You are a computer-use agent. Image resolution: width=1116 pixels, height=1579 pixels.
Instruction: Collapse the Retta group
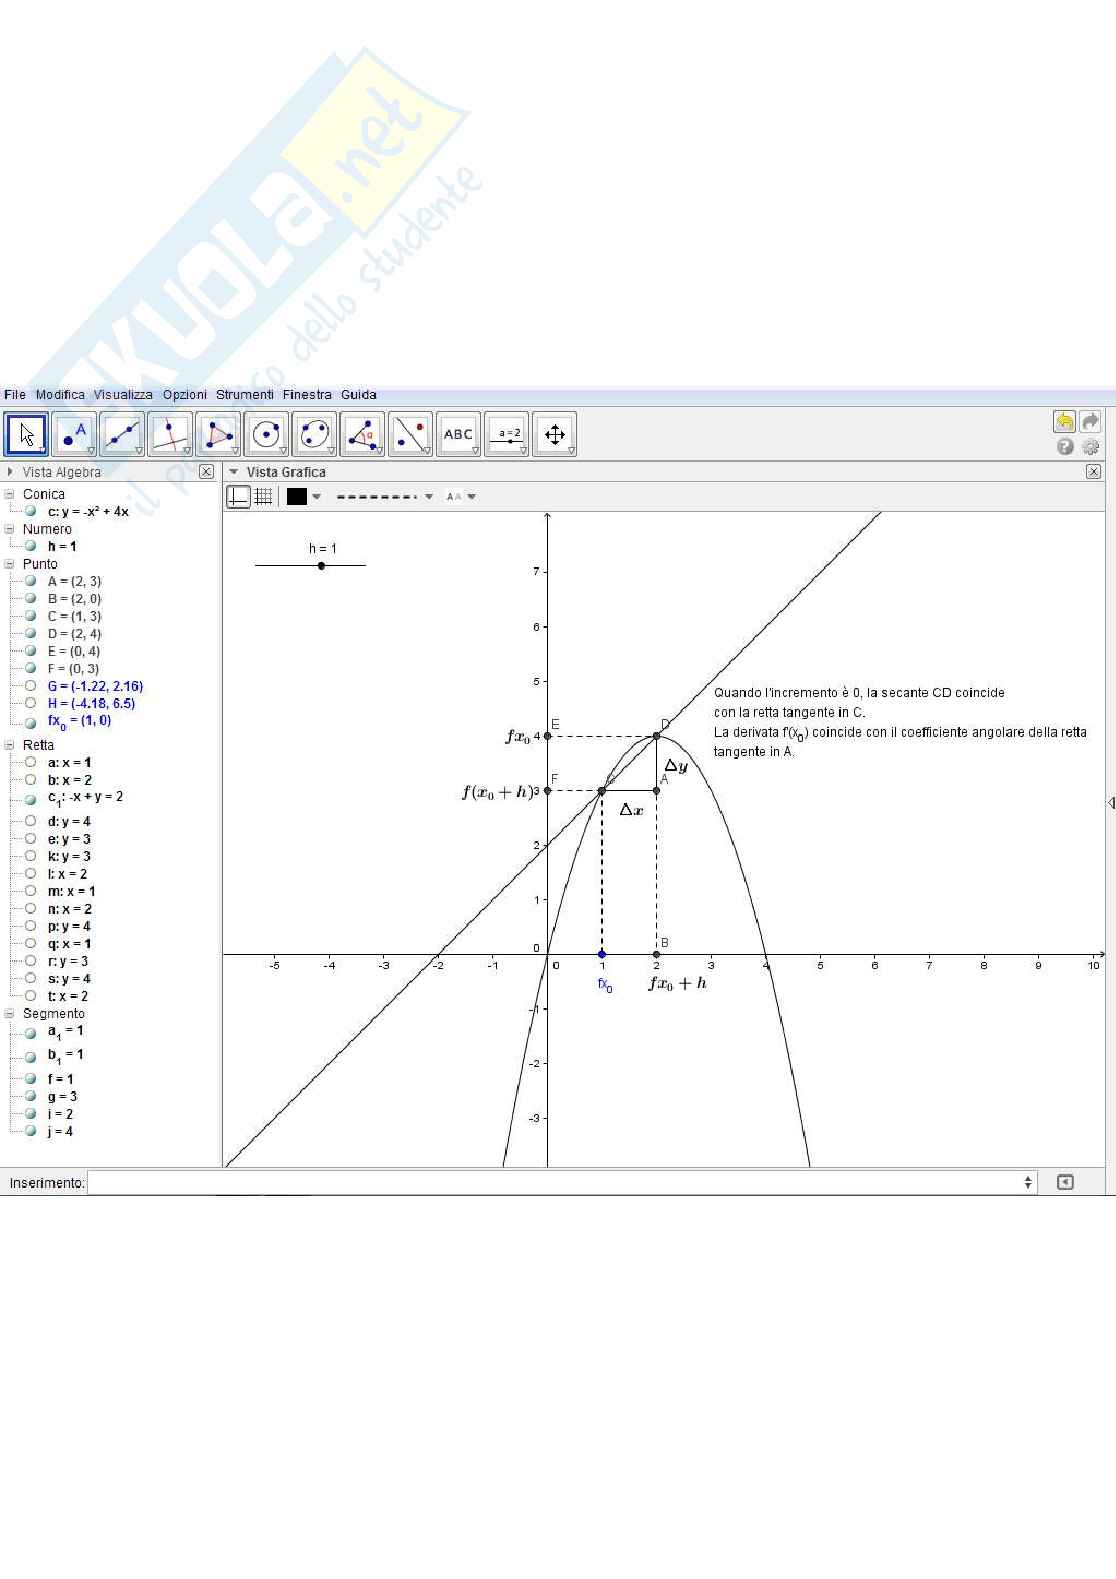[x=10, y=745]
